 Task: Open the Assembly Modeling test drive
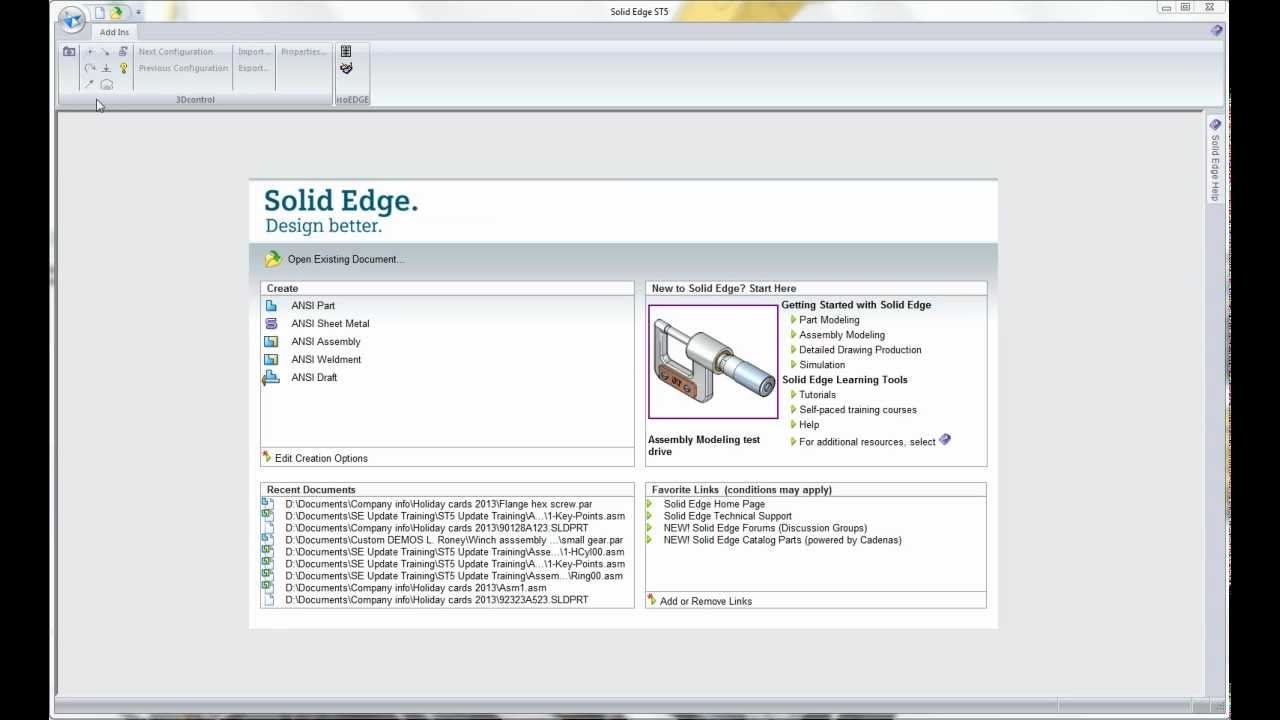[704, 446]
